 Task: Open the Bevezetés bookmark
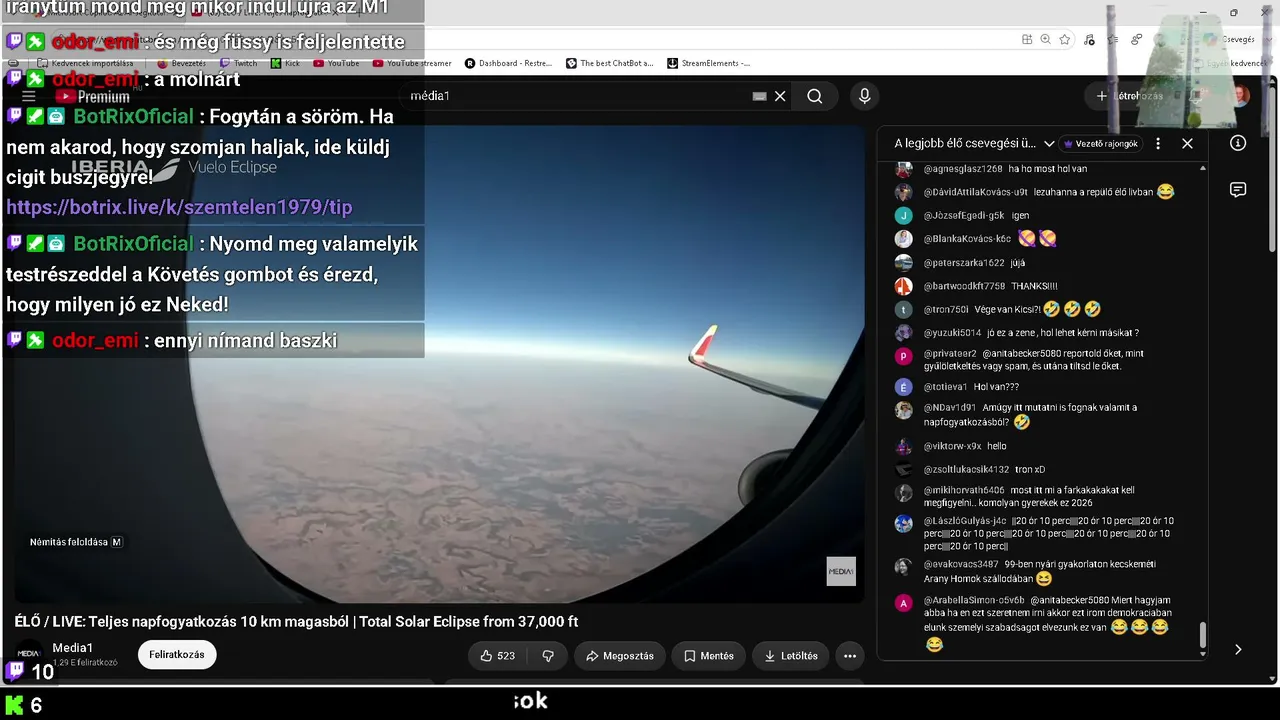(x=181, y=63)
